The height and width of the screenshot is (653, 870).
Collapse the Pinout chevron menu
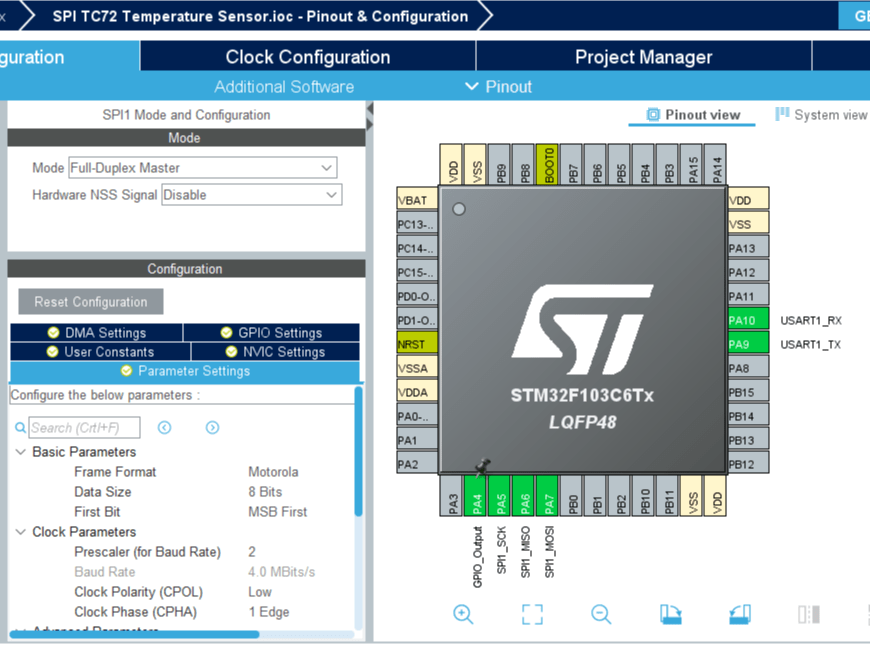tap(470, 86)
